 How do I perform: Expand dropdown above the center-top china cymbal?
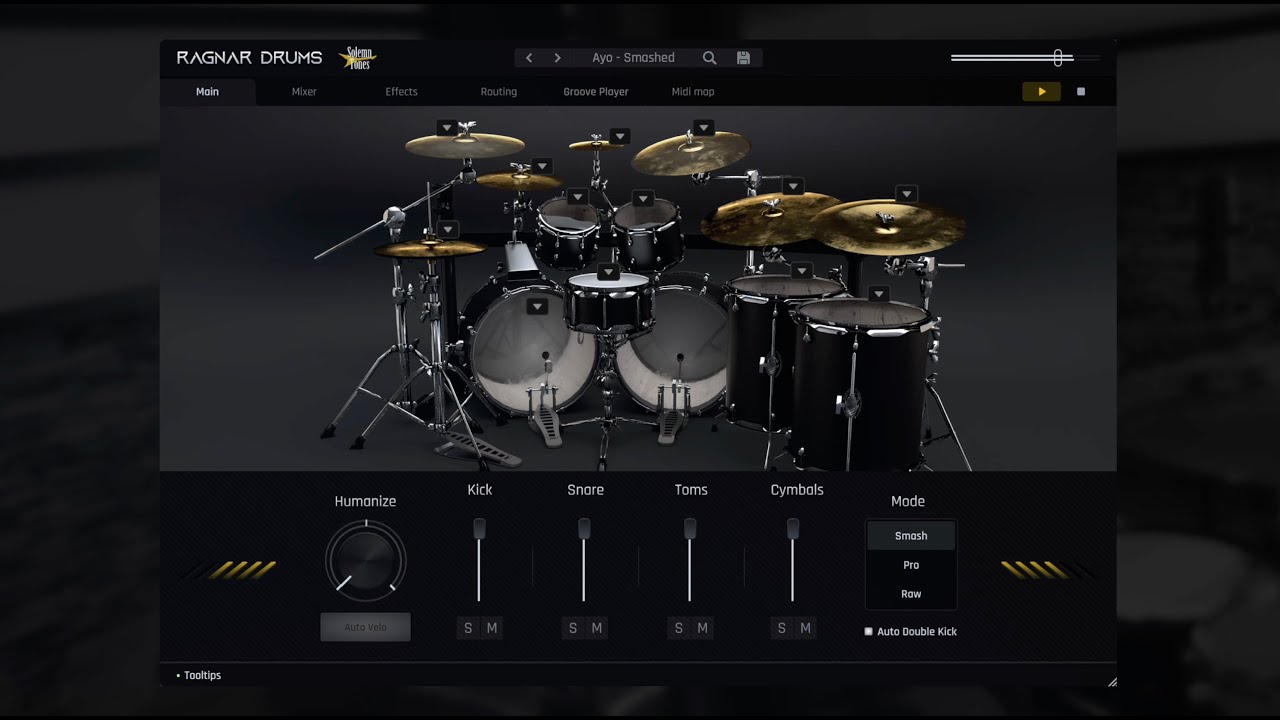coord(703,128)
